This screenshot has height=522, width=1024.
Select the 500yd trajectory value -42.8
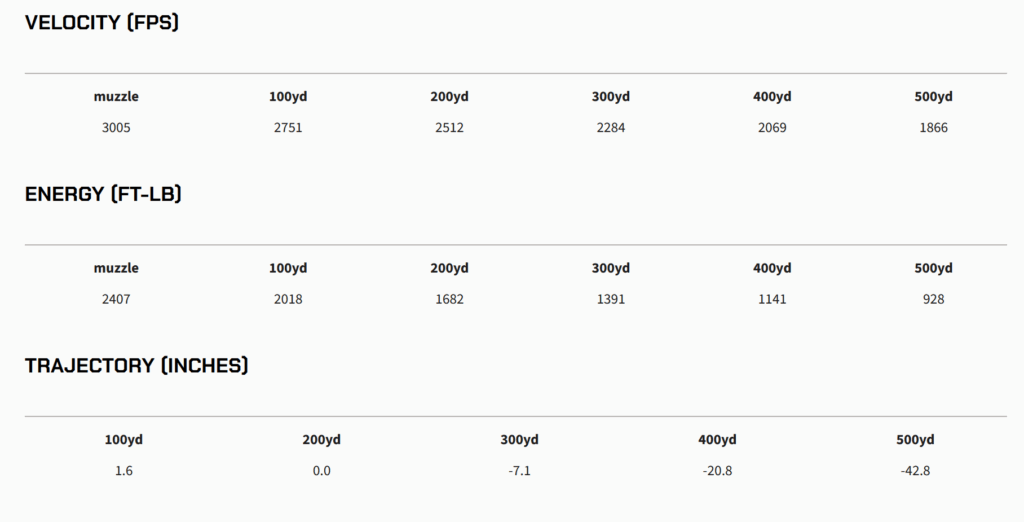click(x=915, y=471)
